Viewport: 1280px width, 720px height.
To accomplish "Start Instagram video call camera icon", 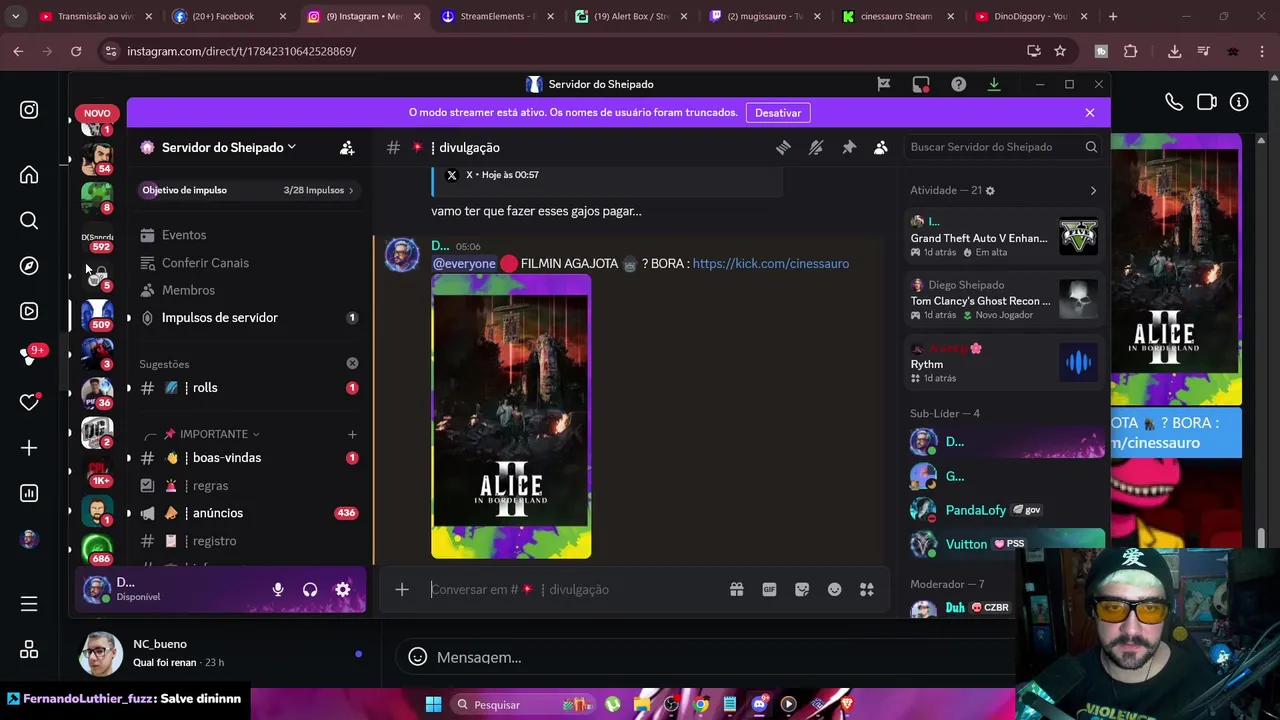I will [x=1207, y=102].
